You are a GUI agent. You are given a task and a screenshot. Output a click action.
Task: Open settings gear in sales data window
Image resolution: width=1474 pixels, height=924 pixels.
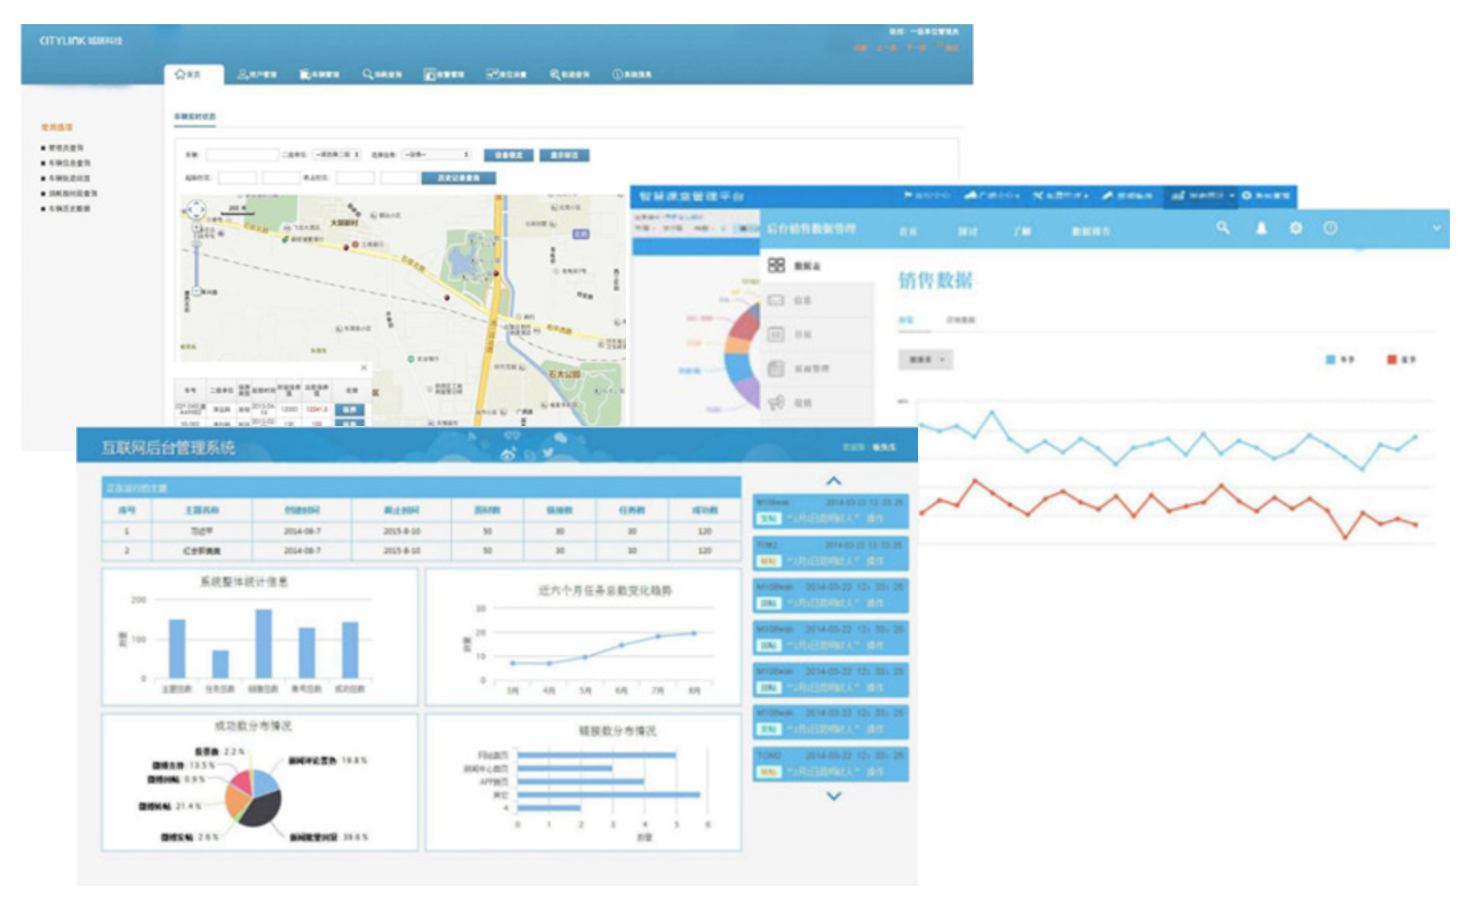pyautogui.click(x=1296, y=228)
